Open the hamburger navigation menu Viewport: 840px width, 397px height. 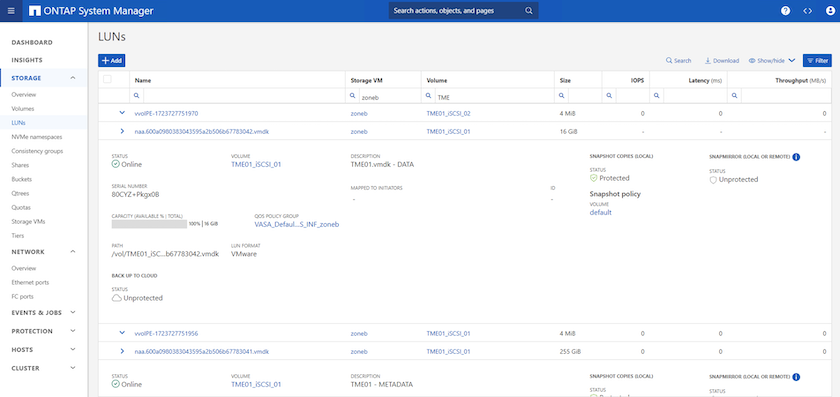(x=11, y=11)
